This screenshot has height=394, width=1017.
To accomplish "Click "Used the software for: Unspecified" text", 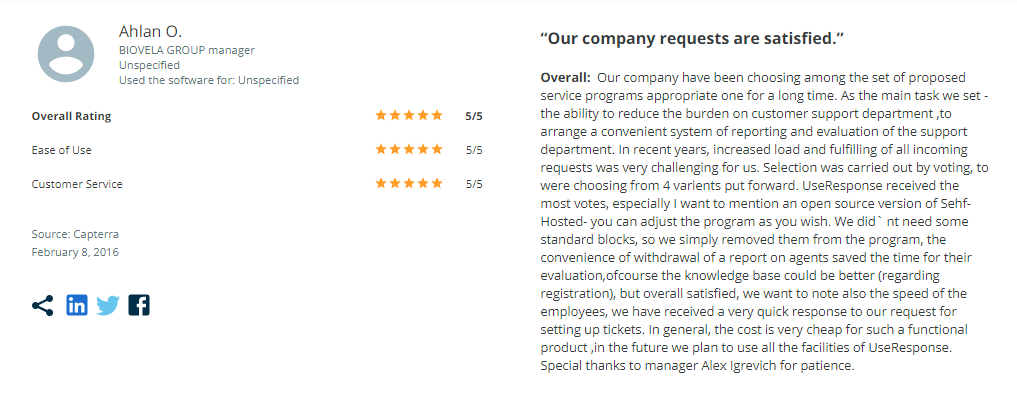I will (209, 80).
